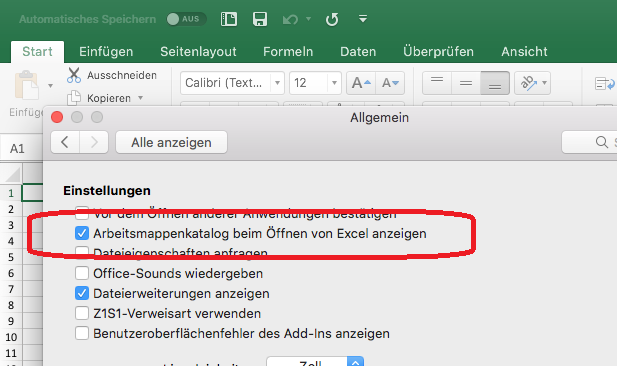Select row header 10

[x=11, y=337]
